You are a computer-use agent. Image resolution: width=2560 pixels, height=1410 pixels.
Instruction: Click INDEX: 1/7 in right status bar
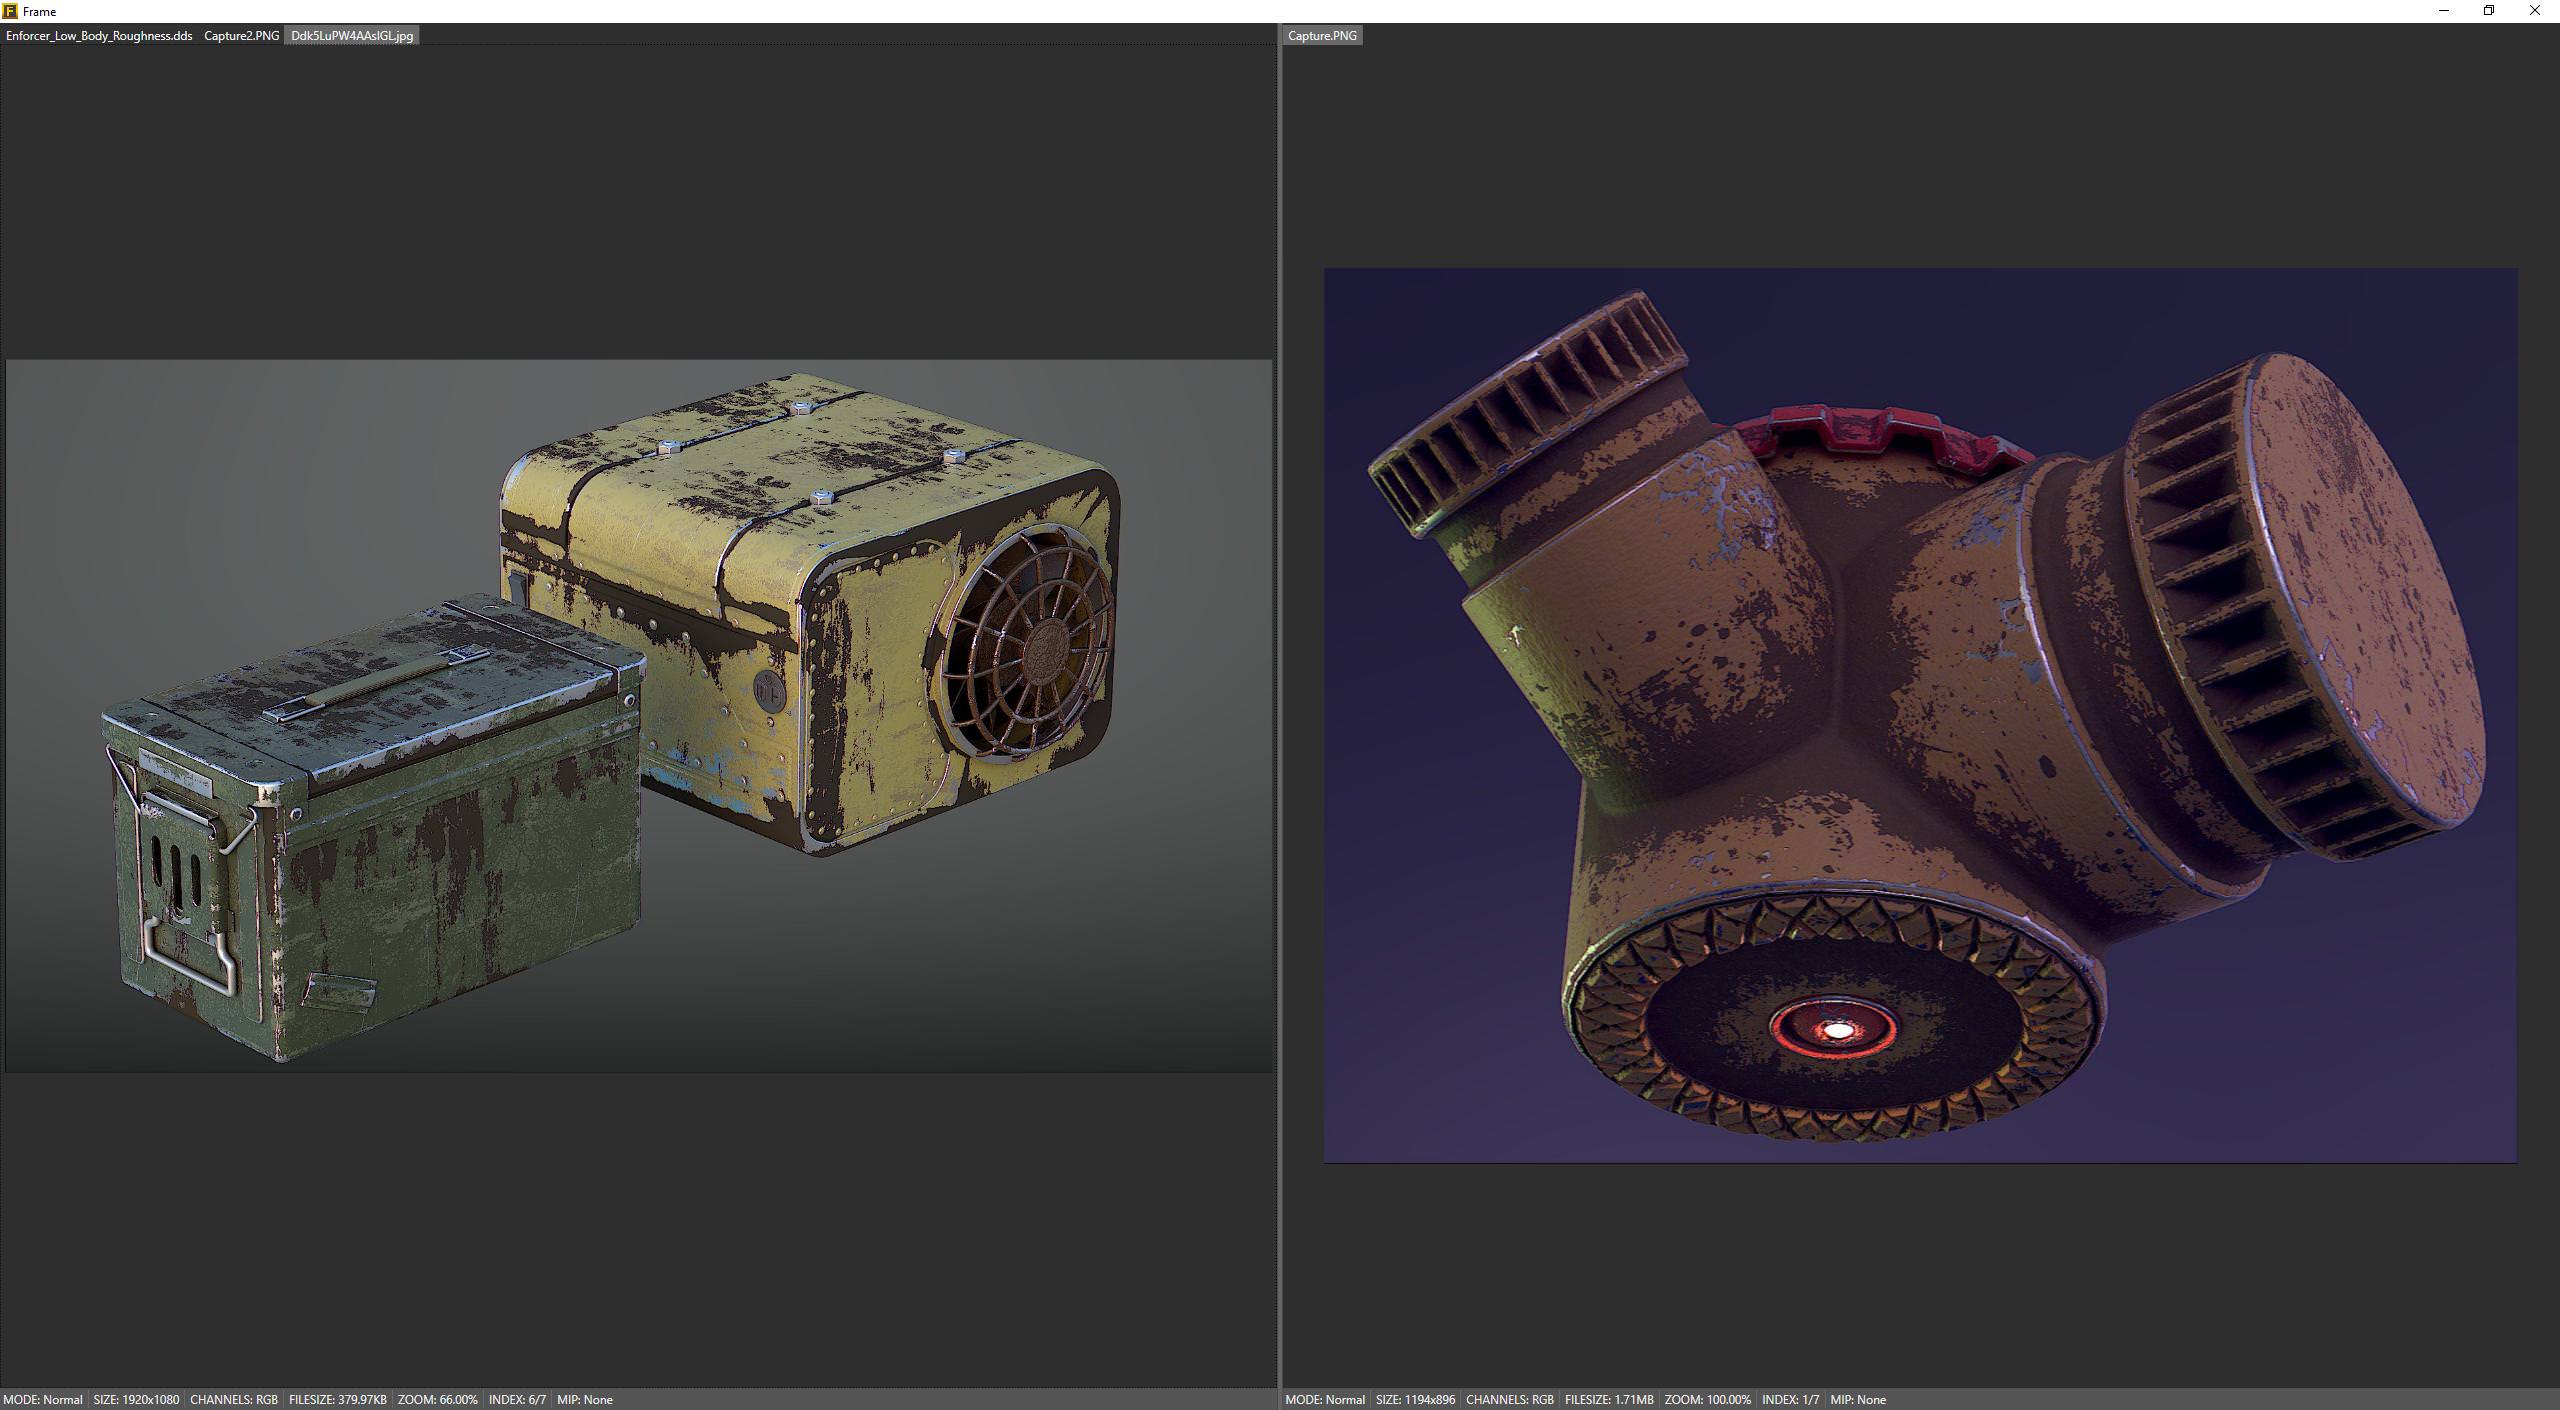[x=1790, y=1399]
